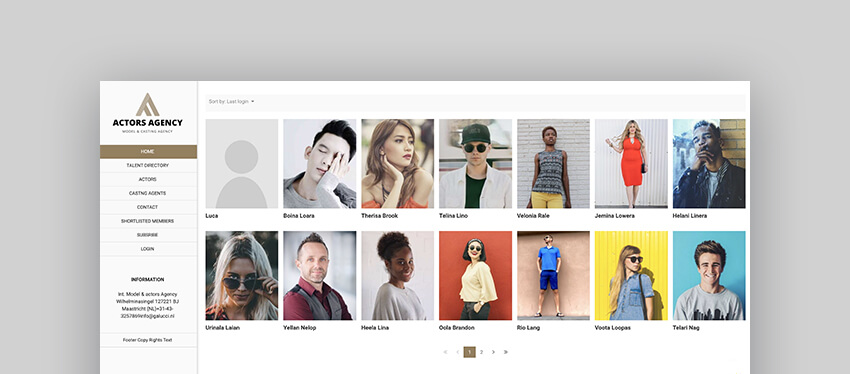Open Luca's placeholder profile photo
Screen dimensions: 850x374
point(242,164)
